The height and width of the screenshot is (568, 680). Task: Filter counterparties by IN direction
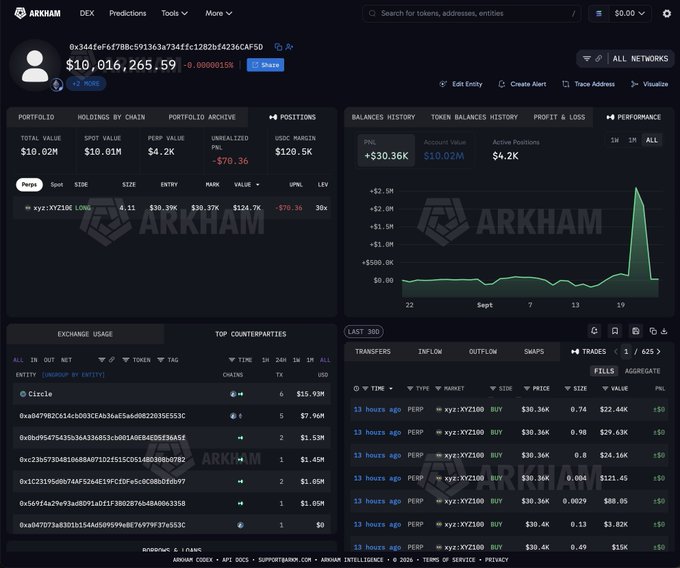[34, 360]
